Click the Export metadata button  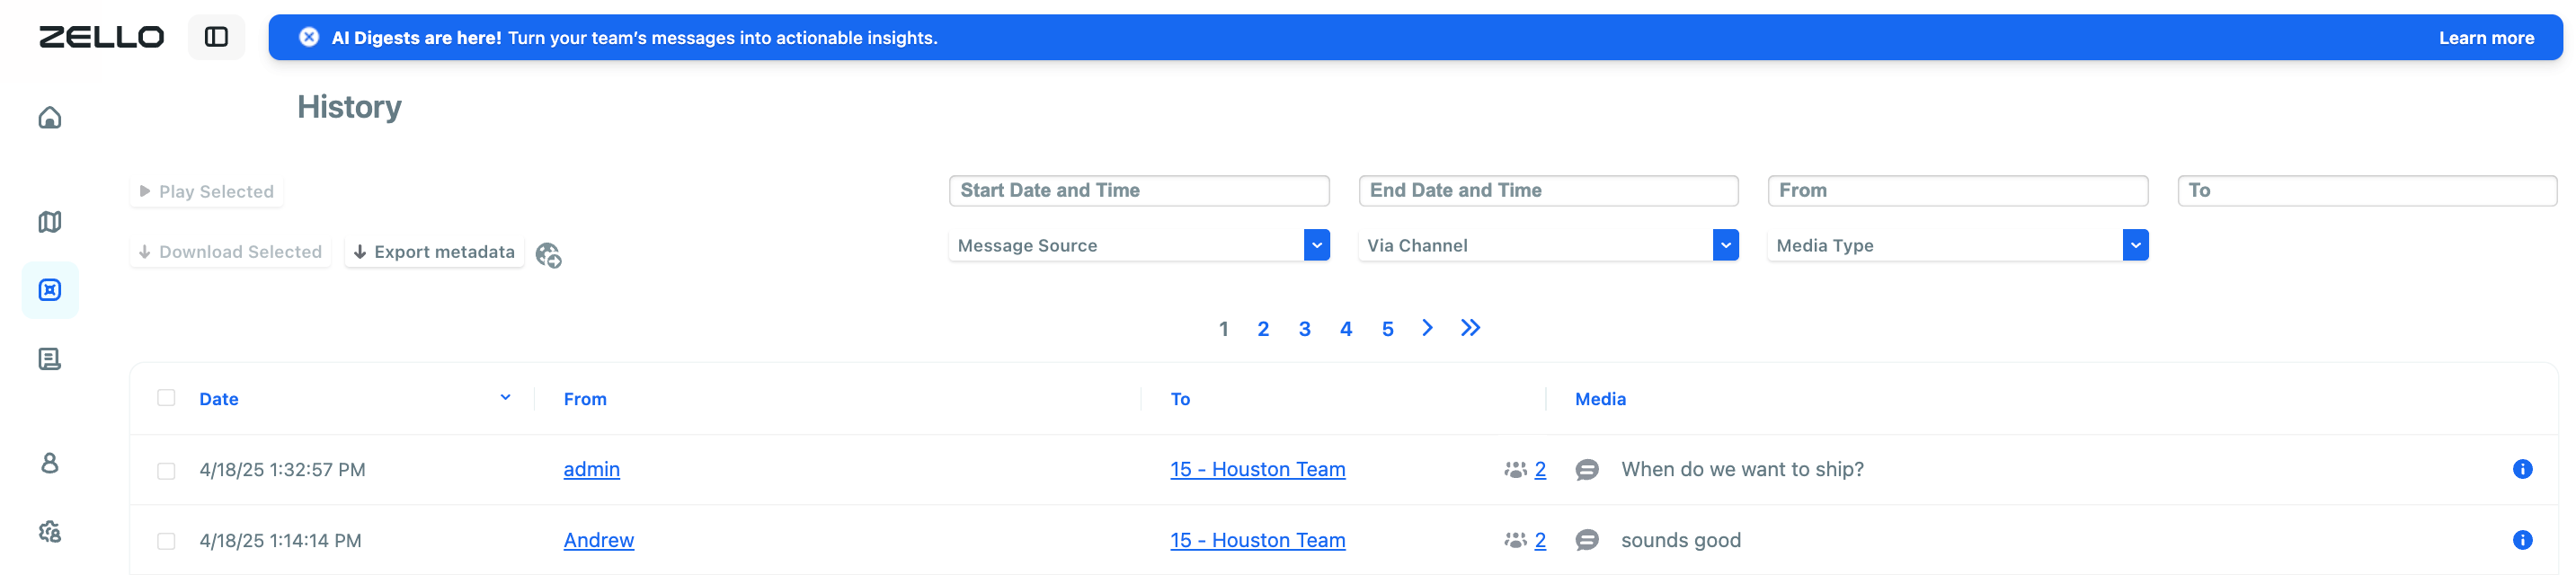434,252
